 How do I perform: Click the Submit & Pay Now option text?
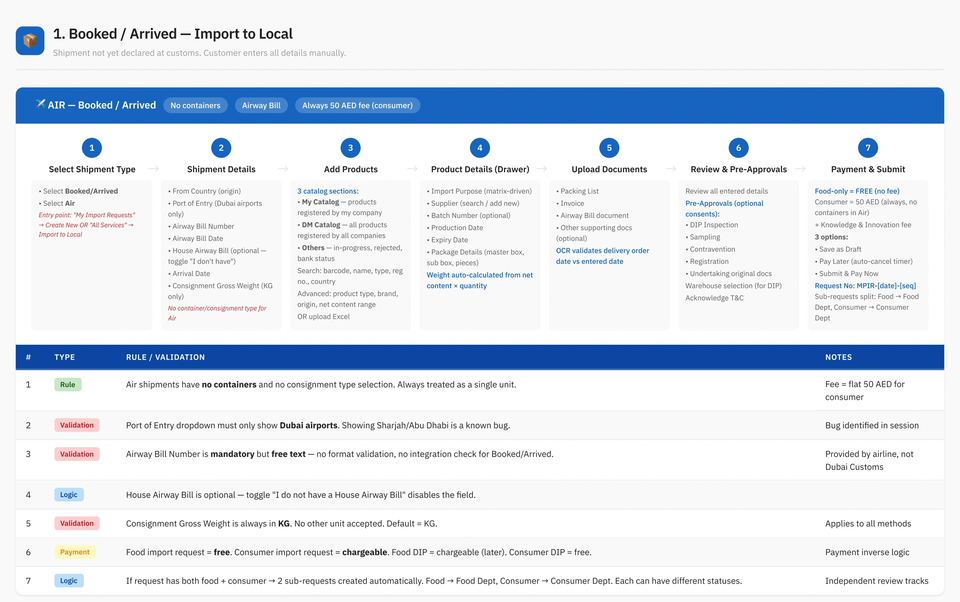pyautogui.click(x=846, y=274)
